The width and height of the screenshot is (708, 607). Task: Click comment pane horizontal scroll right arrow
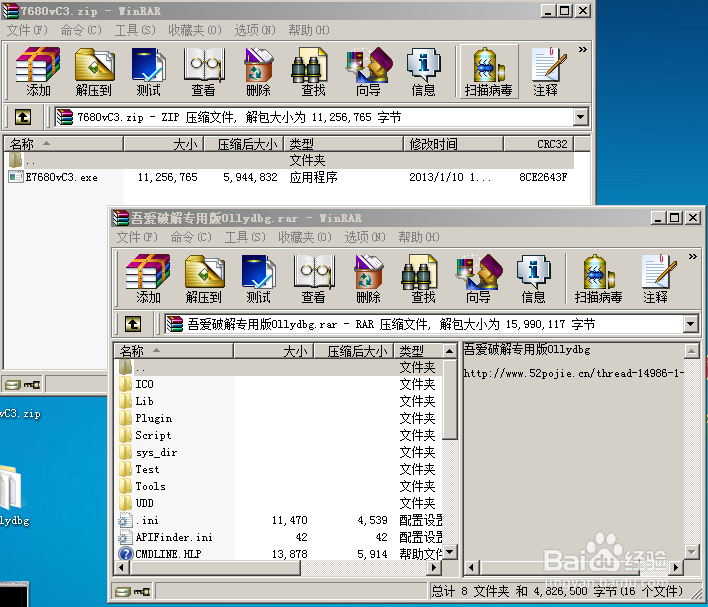[676, 567]
